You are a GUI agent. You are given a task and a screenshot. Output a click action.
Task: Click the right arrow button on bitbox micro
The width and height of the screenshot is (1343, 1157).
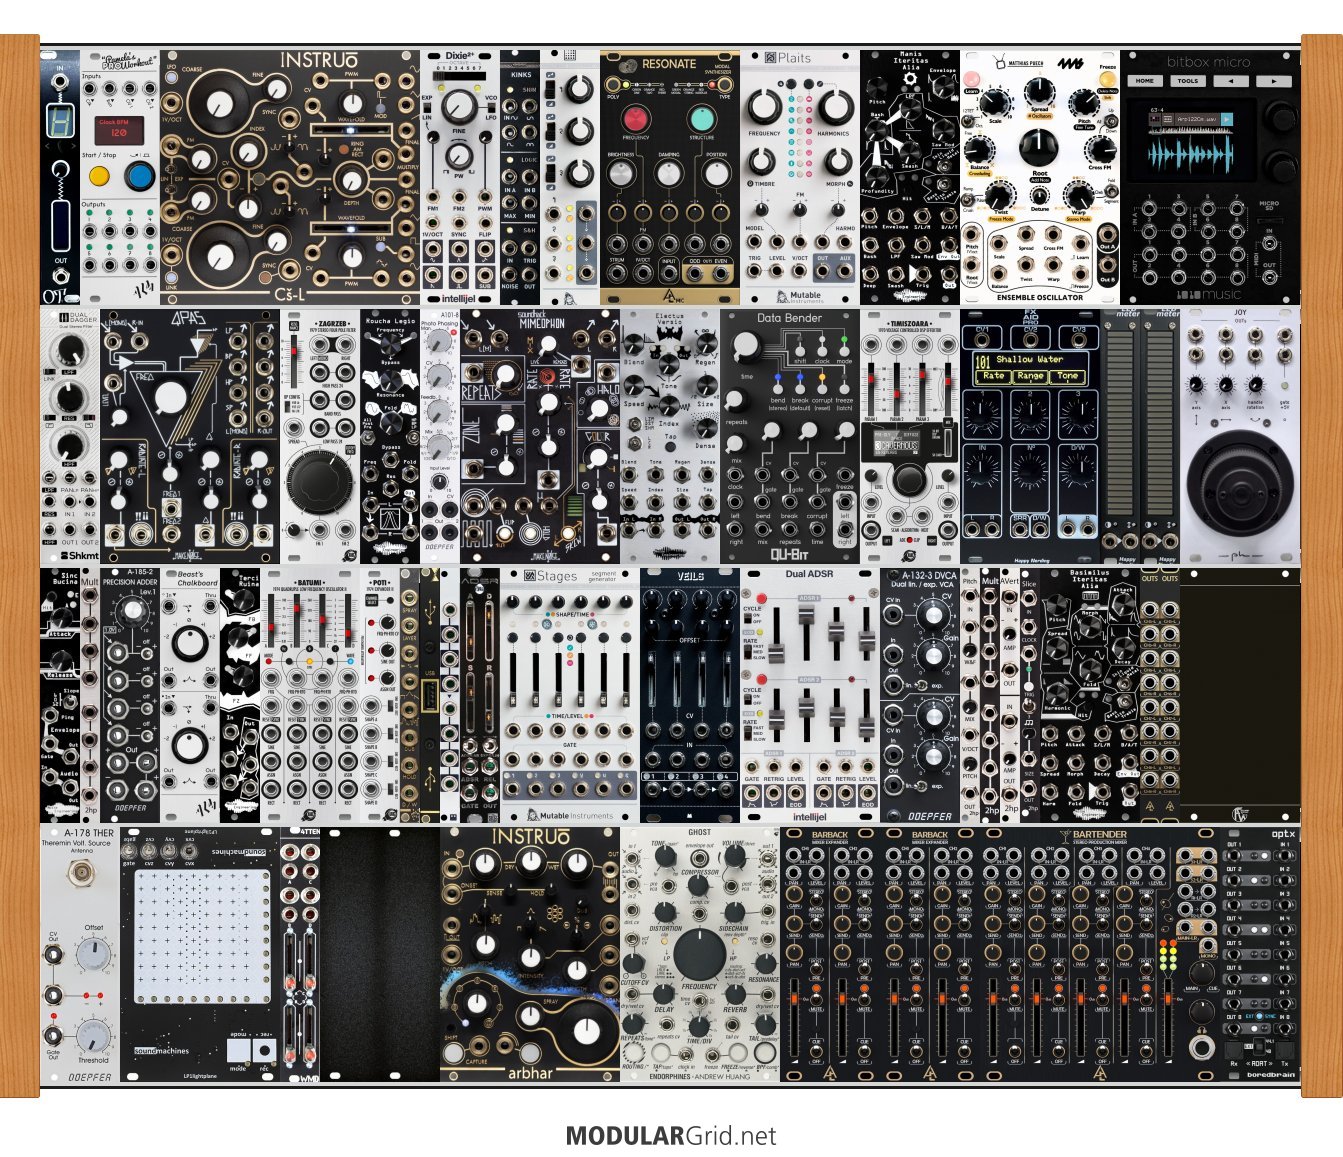tap(1274, 81)
